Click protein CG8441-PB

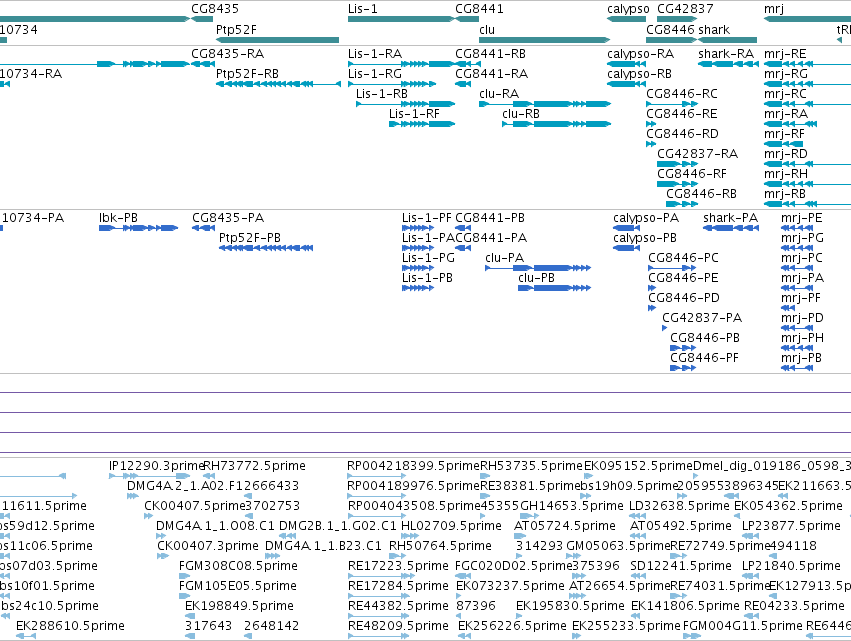[490, 218]
